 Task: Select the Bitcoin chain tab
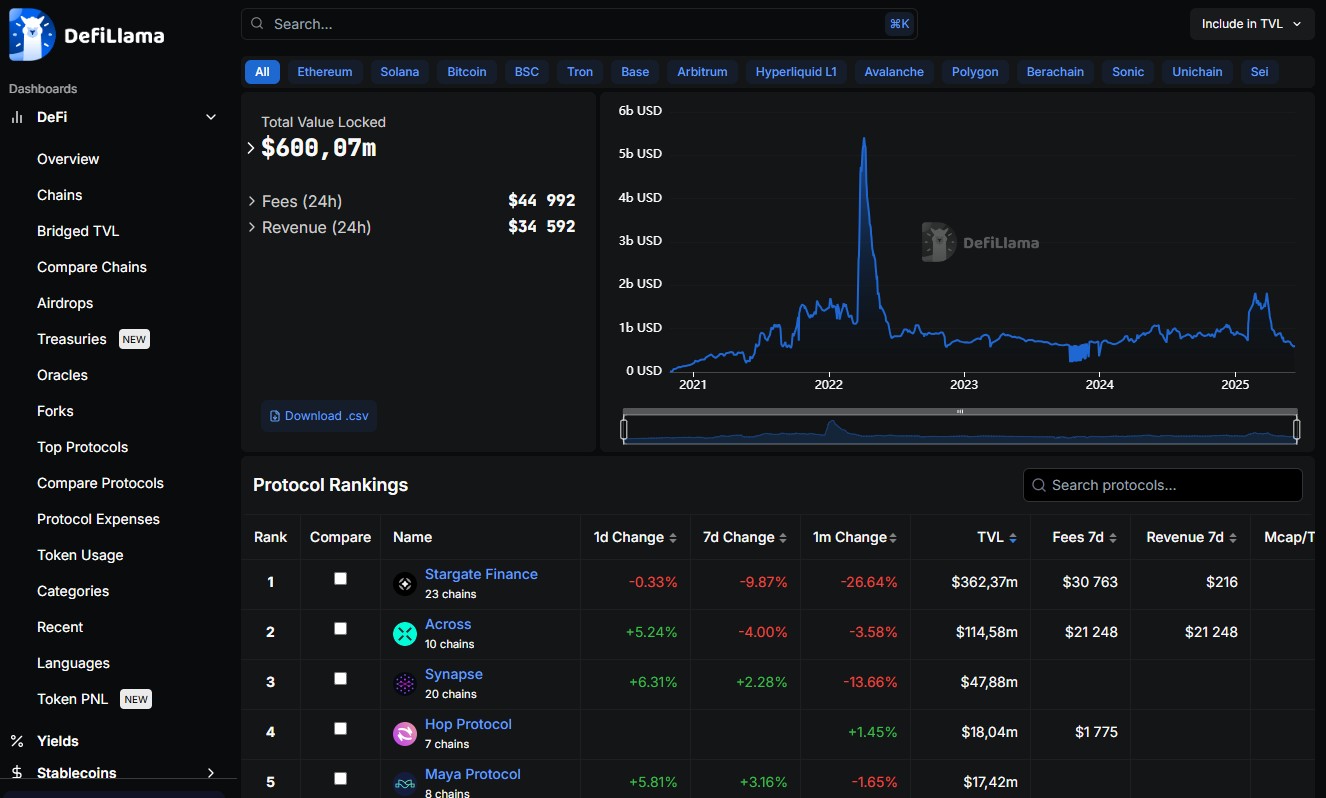click(x=467, y=72)
